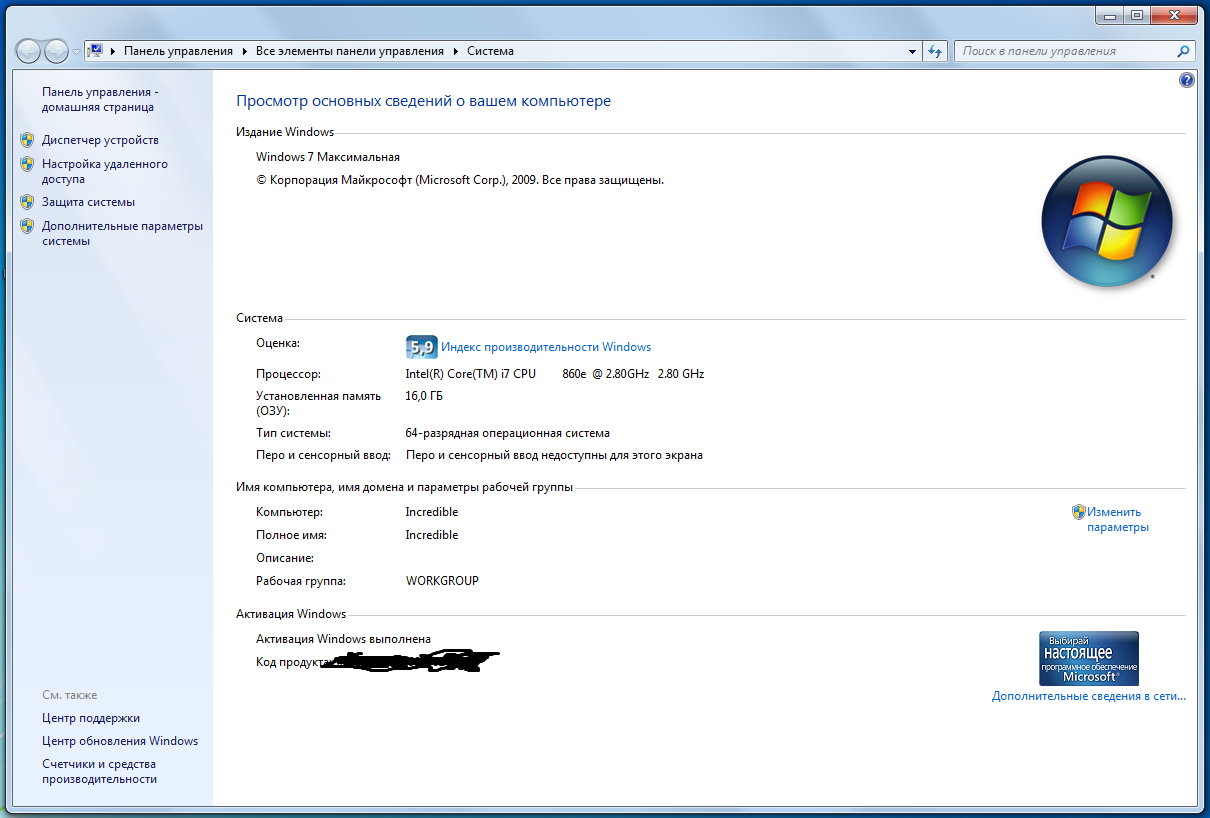
Task: Click the blue help question mark icon
Action: point(1187,80)
